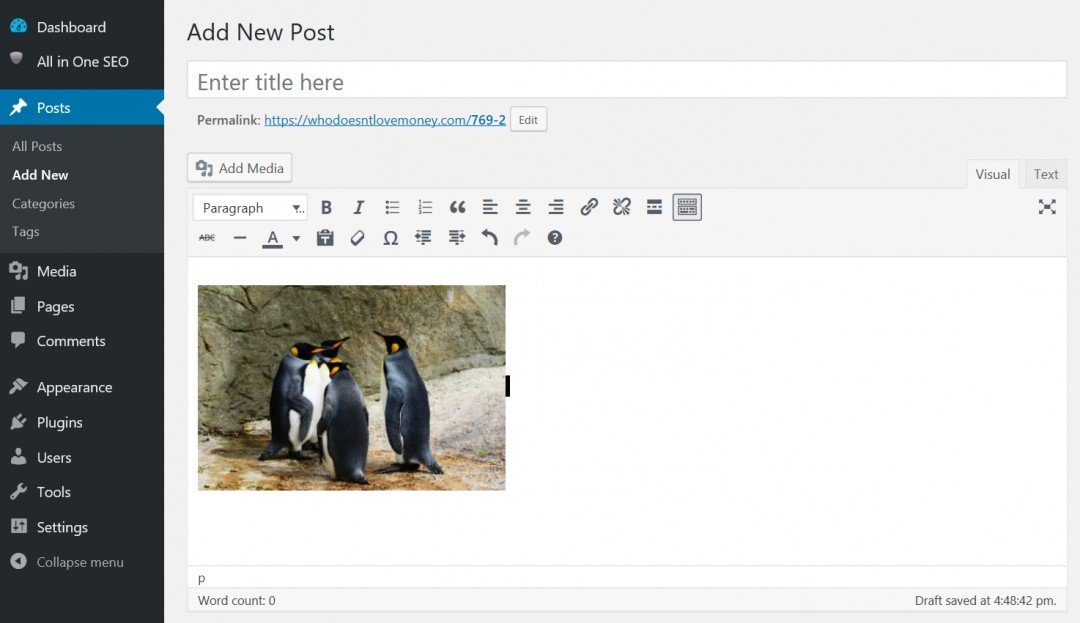
Task: Apply italic formatting
Action: [x=358, y=207]
